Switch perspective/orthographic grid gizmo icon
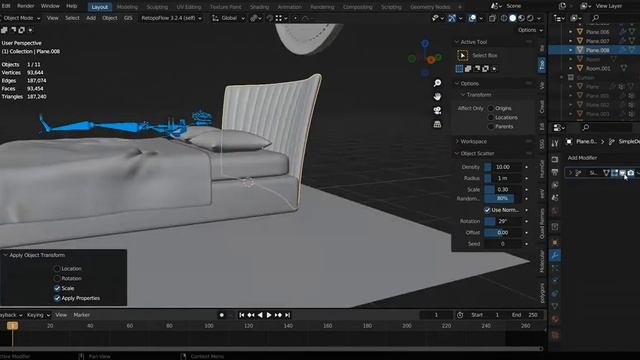 click(437, 124)
